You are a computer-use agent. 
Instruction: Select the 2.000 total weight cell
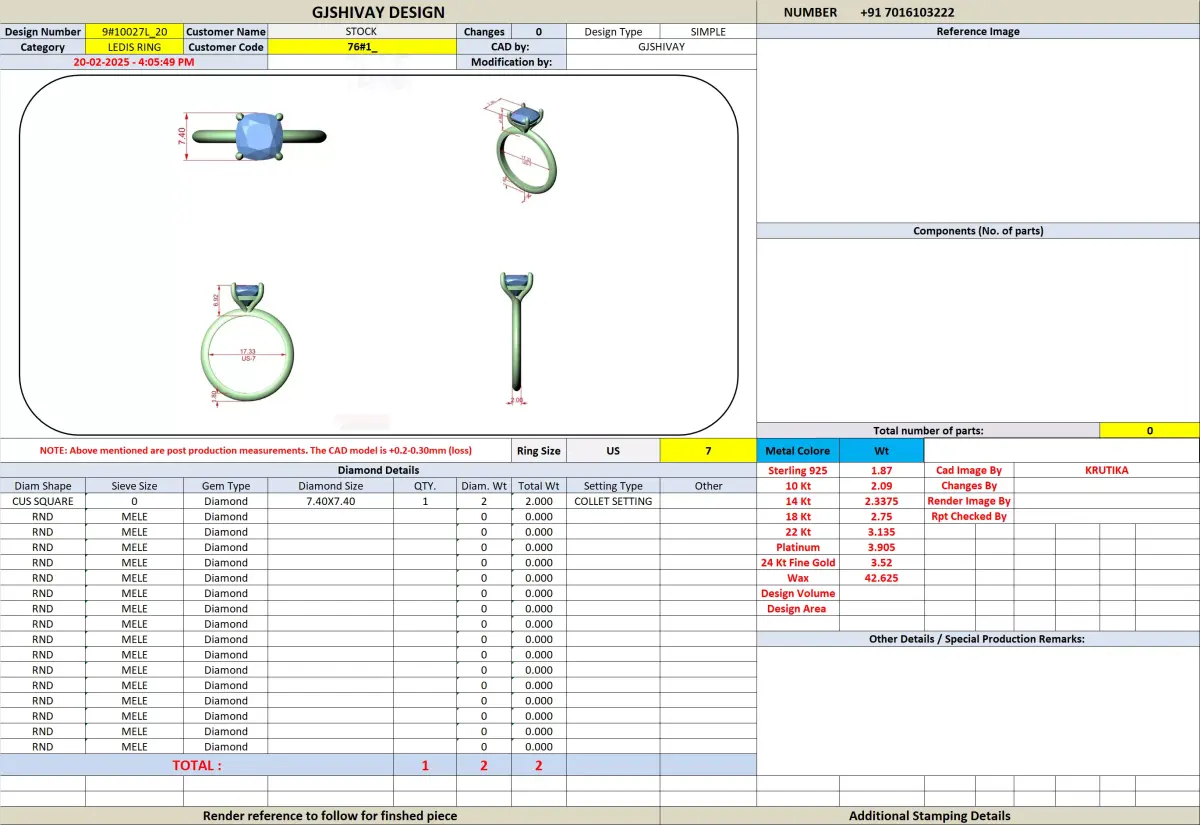538,501
